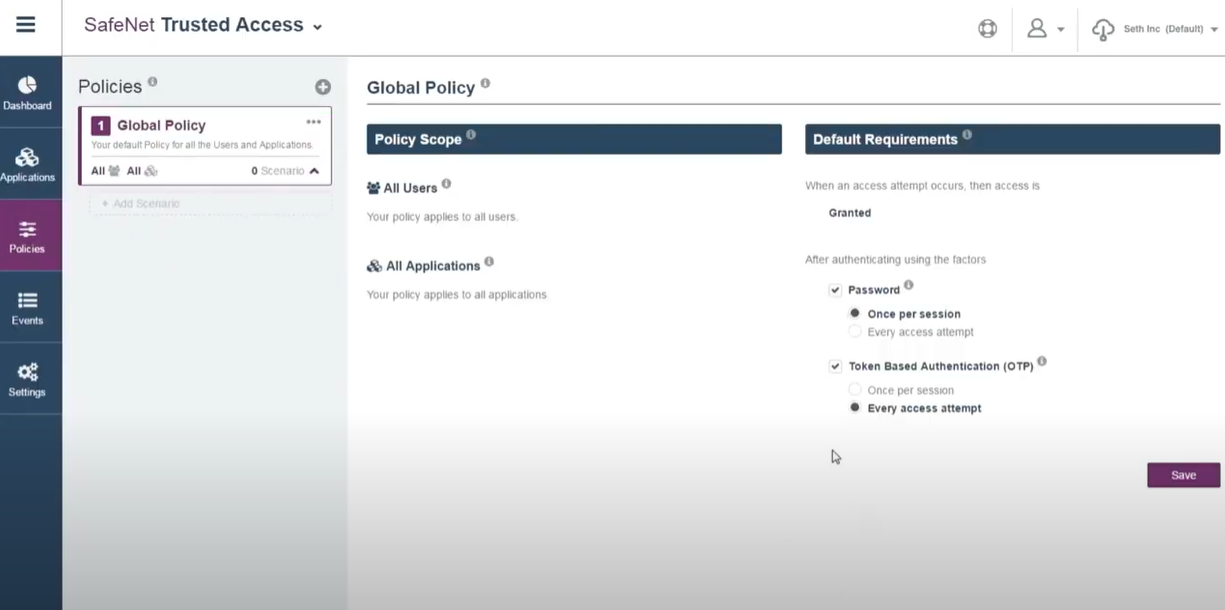Select OTP 'Once per session' radio option

click(855, 390)
